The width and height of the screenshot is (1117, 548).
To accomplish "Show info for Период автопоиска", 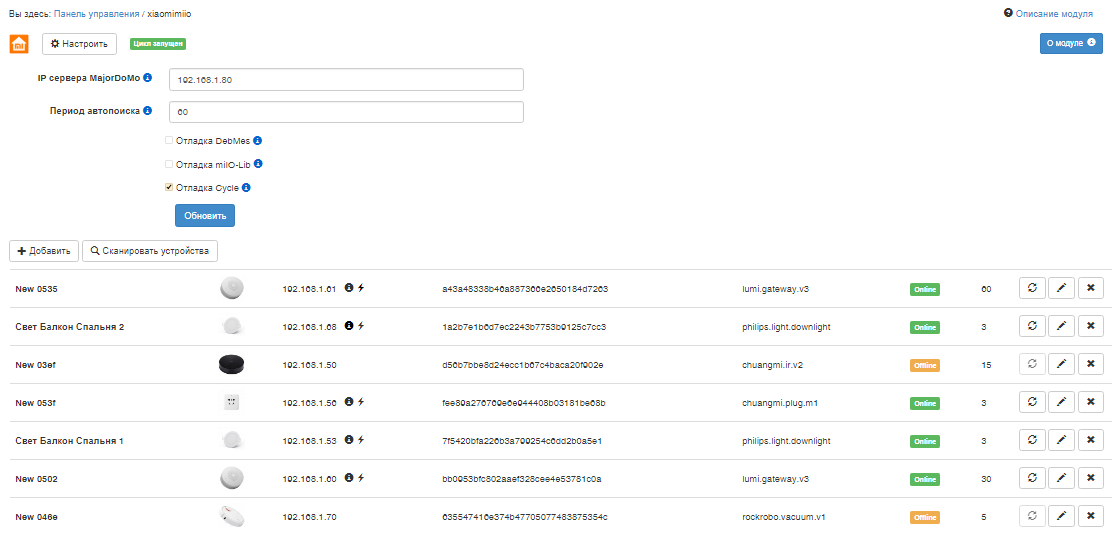I will pos(147,110).
